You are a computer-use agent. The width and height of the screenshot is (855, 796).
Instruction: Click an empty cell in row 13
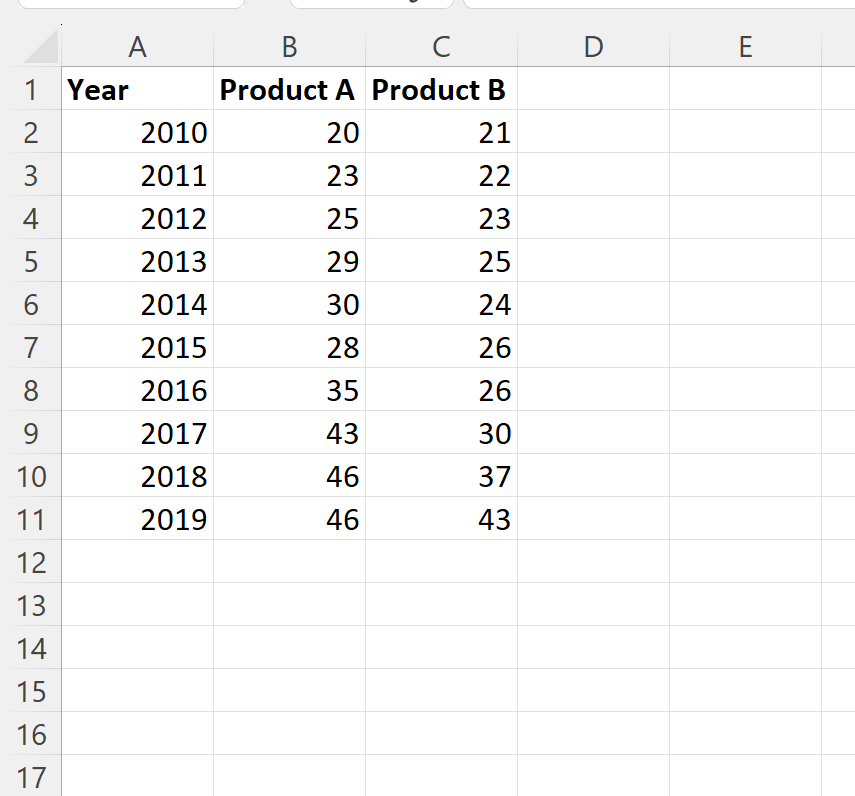point(593,605)
